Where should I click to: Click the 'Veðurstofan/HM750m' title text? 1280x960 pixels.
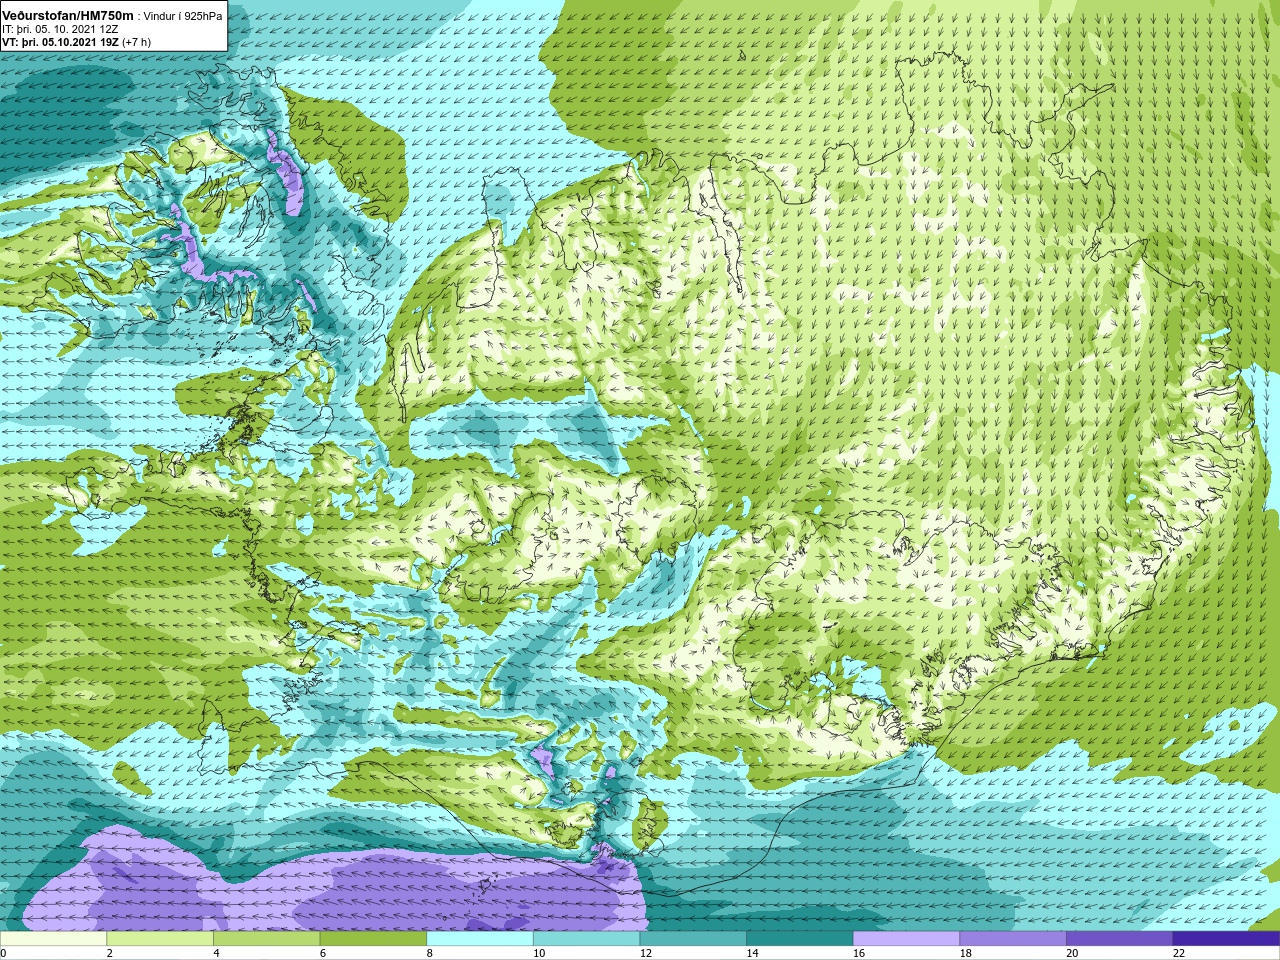point(67,15)
